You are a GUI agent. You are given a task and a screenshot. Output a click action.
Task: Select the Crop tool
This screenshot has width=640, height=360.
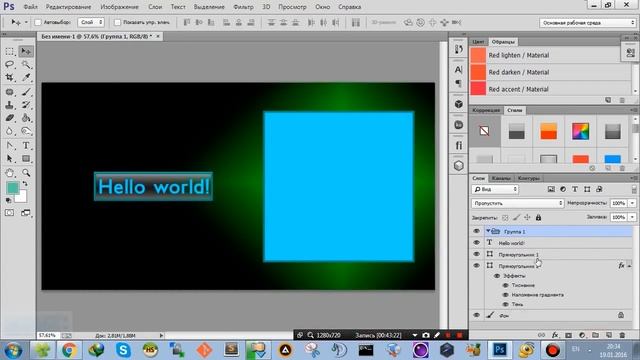[10, 78]
